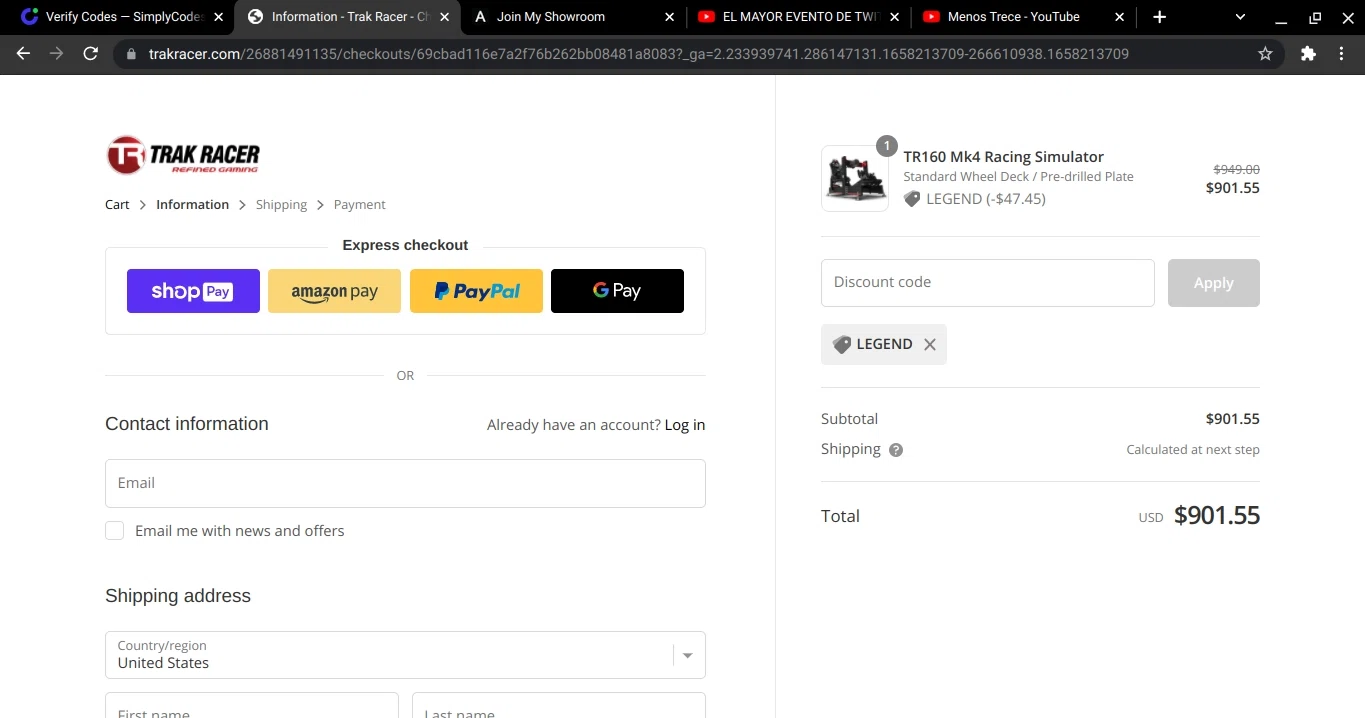Image resolution: width=1365 pixels, height=718 pixels.
Task: Click the strikethrough $949.00 price
Action: point(1236,170)
